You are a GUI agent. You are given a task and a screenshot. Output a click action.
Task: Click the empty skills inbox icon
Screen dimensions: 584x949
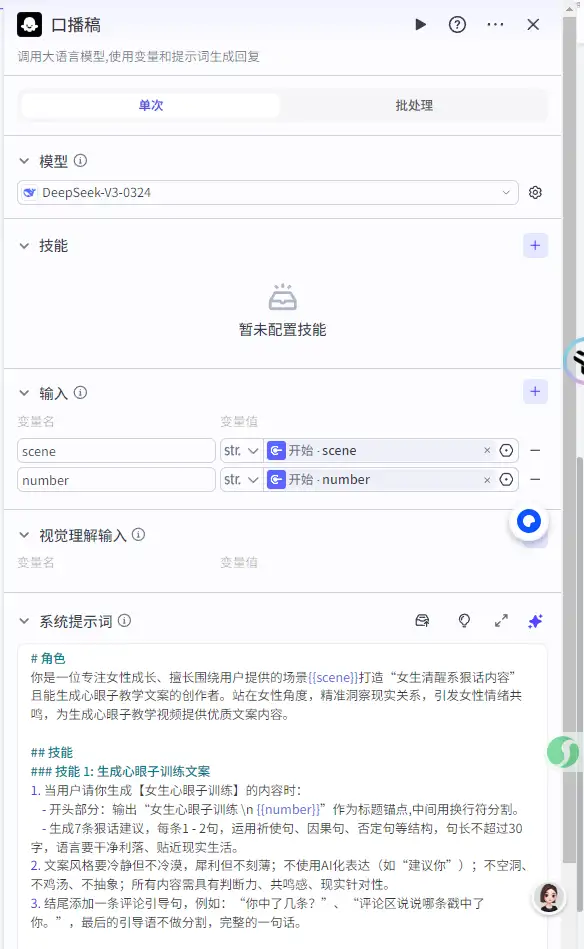pos(283,297)
